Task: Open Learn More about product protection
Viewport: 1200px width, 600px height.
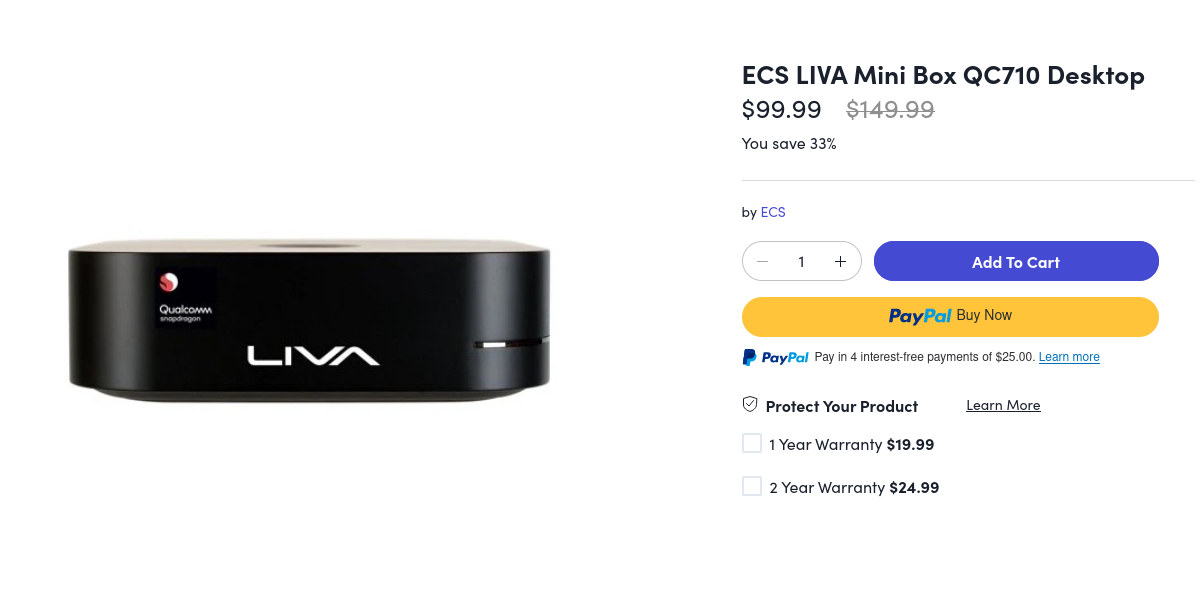Action: point(1003,405)
